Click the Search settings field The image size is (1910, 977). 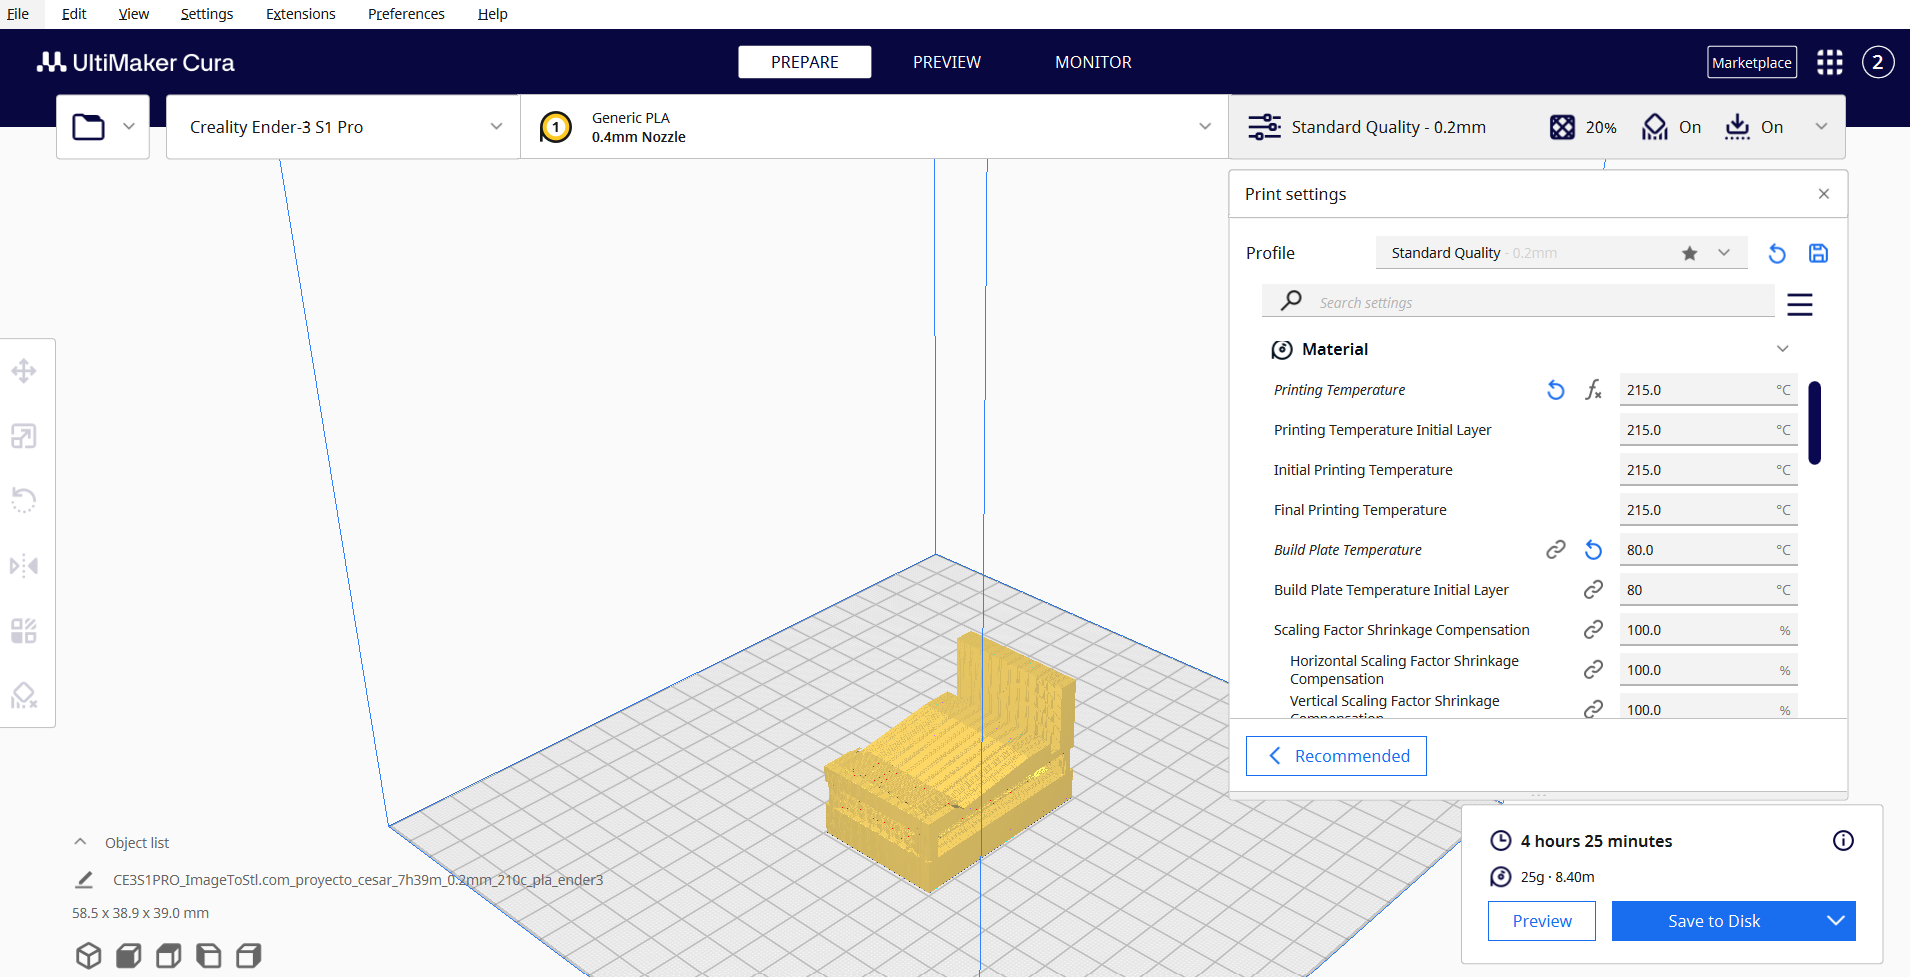[1518, 302]
